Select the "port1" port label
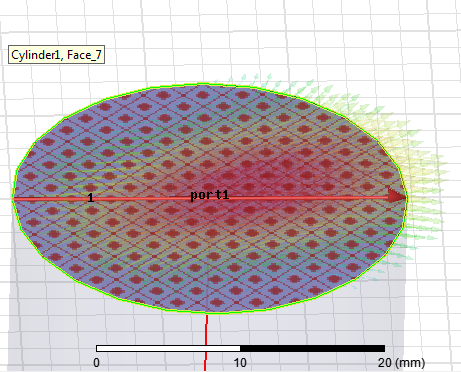 pos(210,195)
